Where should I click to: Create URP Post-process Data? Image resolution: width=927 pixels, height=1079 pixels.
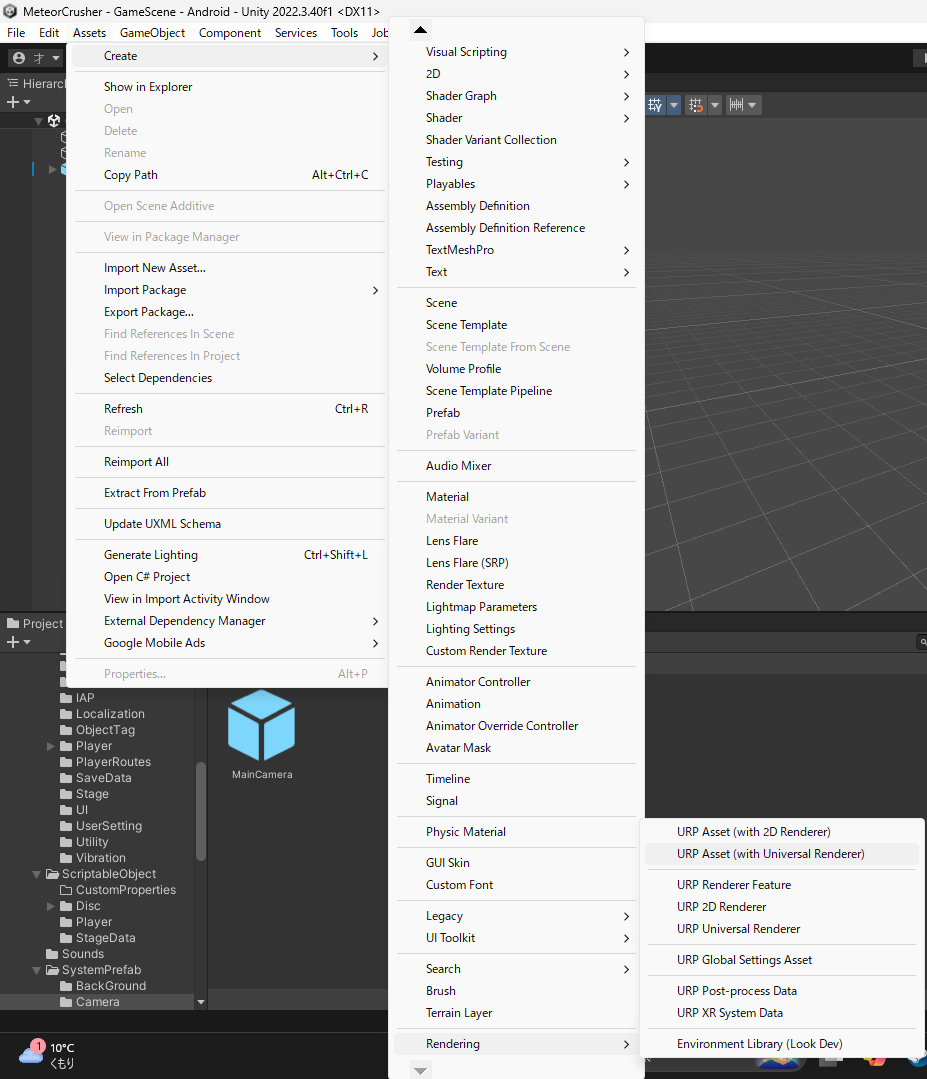[782, 991]
